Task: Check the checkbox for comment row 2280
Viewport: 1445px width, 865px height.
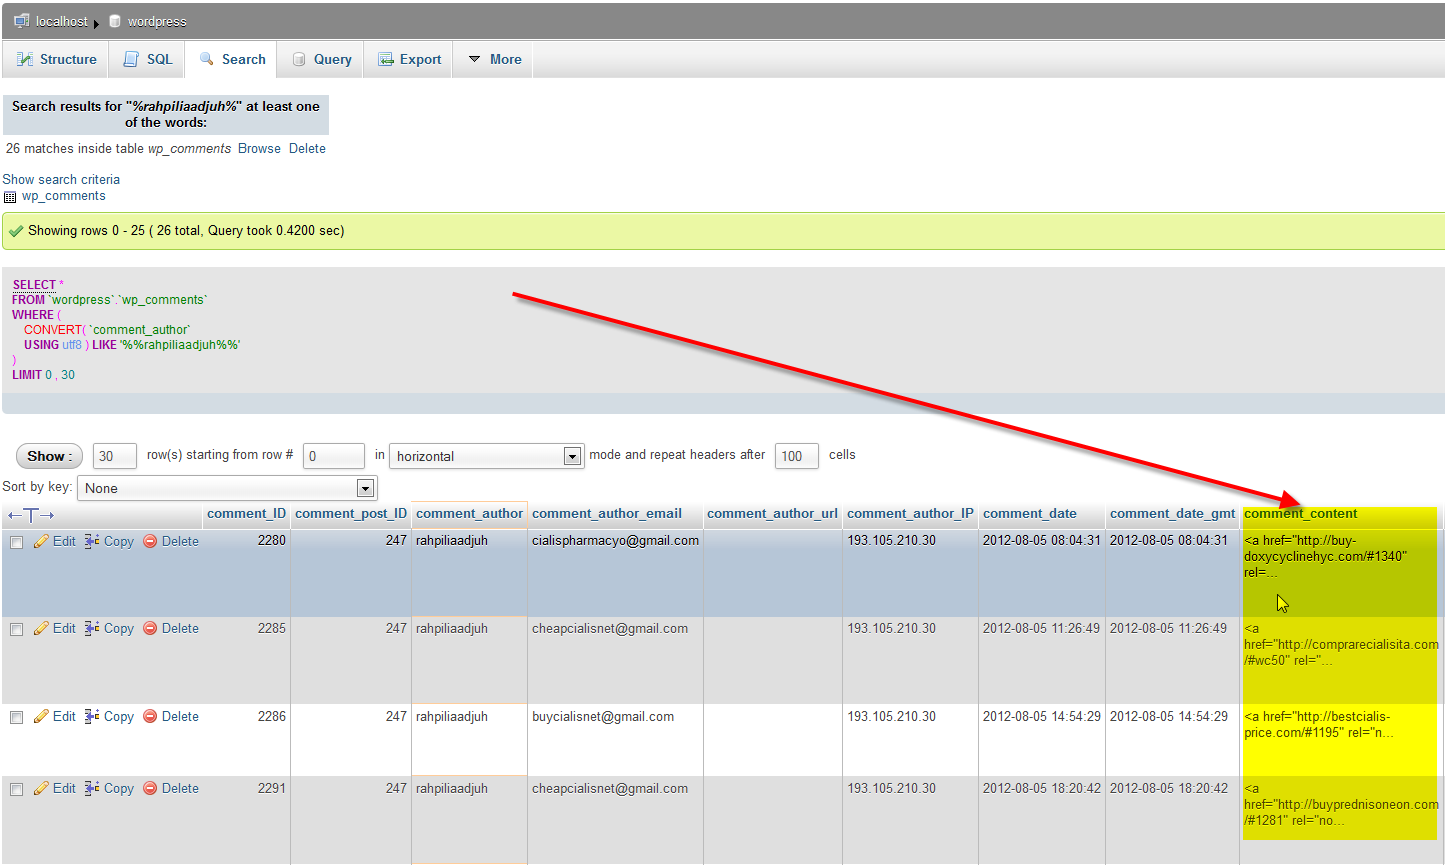Action: [16, 542]
